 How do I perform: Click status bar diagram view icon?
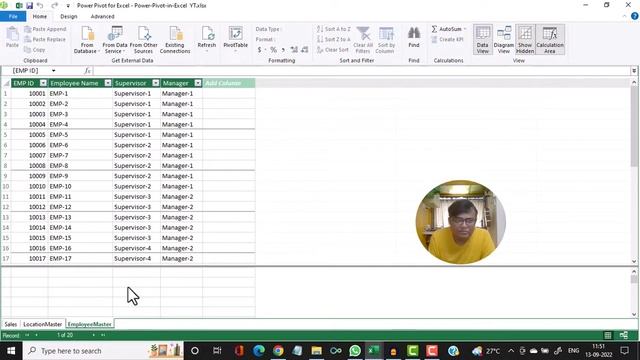(x=624, y=335)
